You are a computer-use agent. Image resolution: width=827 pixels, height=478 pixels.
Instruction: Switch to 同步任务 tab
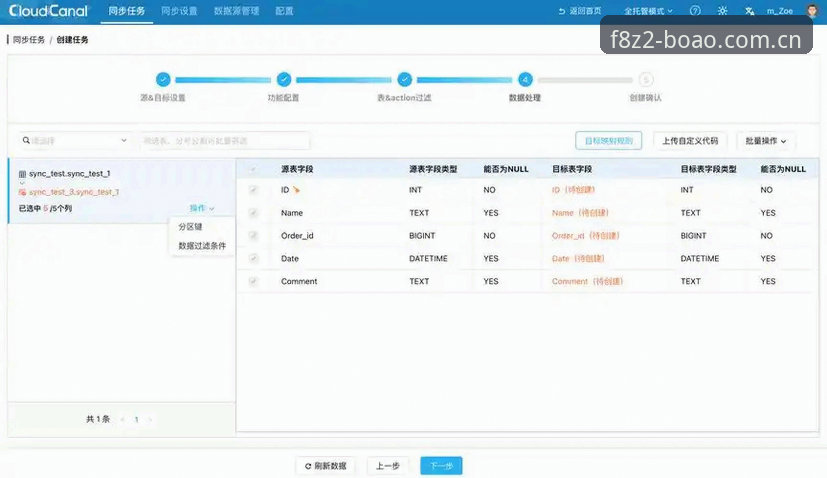127,11
